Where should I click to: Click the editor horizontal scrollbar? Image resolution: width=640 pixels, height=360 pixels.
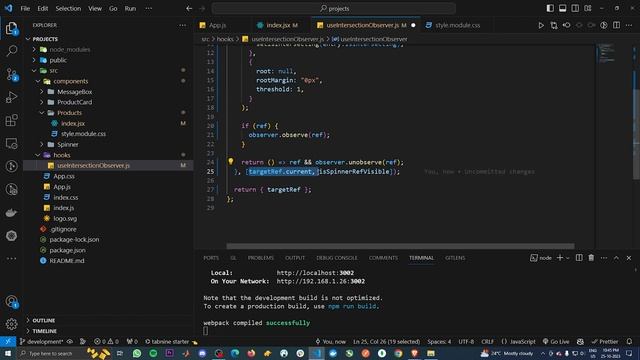[x=400, y=246]
